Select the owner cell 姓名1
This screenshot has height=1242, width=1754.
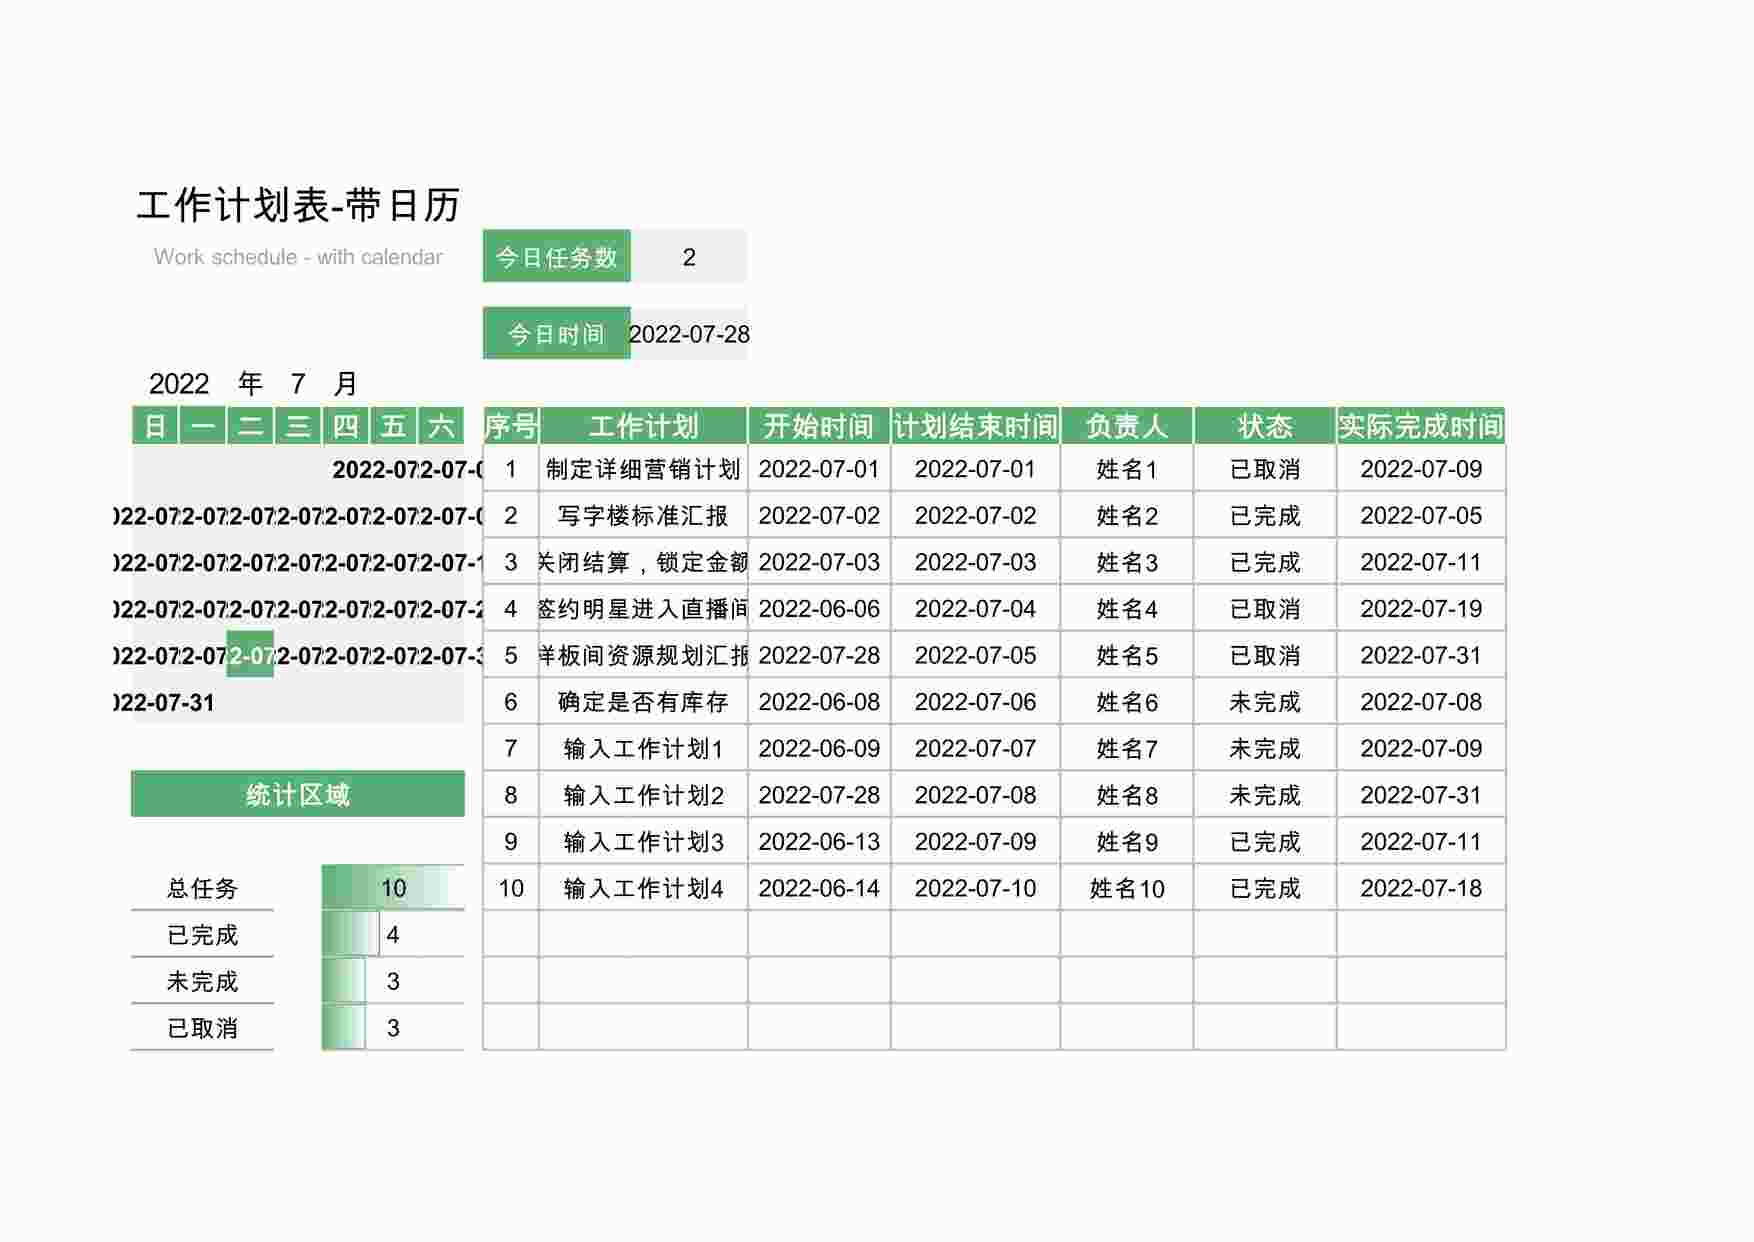[x=1127, y=469]
